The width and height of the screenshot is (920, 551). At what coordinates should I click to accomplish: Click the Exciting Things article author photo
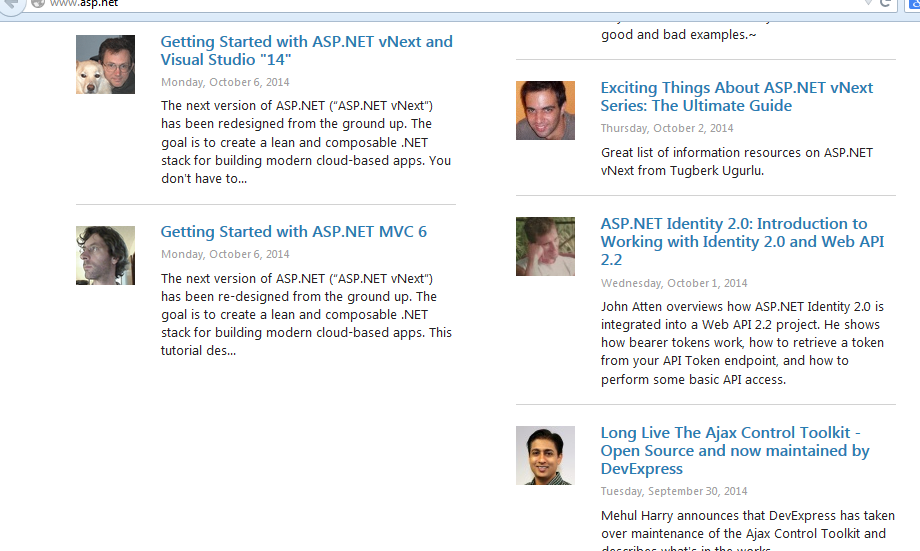coord(545,110)
